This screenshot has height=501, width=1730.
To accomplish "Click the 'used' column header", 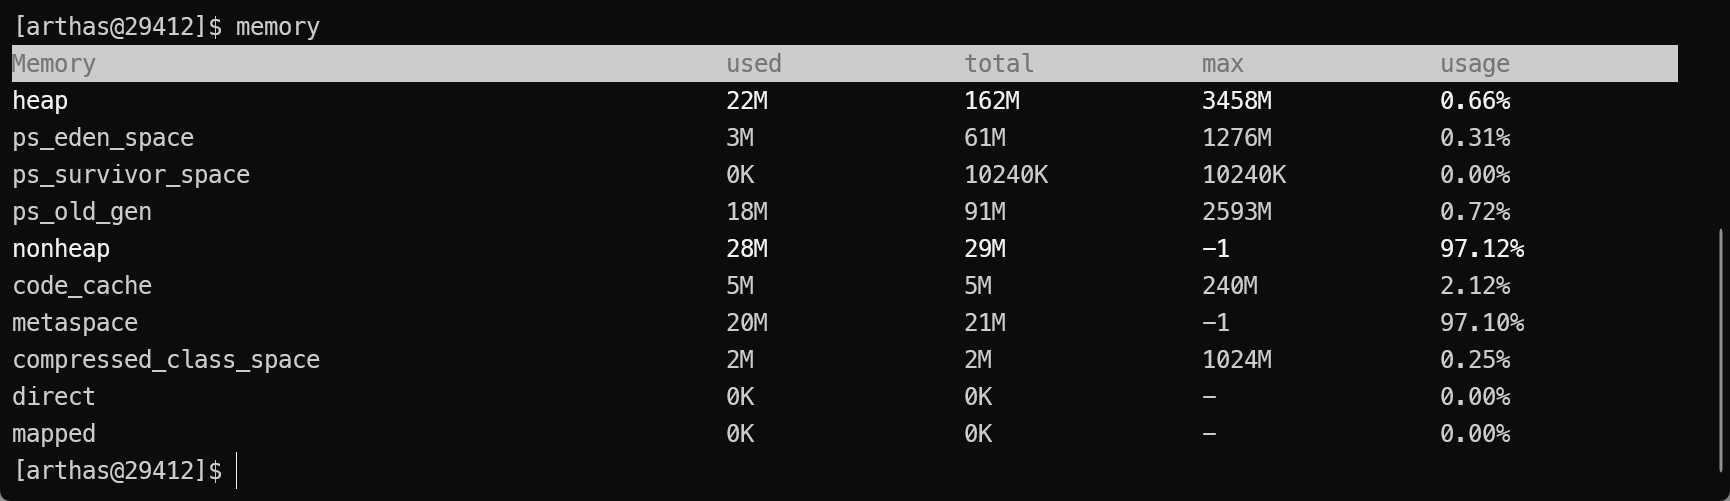I will point(753,64).
